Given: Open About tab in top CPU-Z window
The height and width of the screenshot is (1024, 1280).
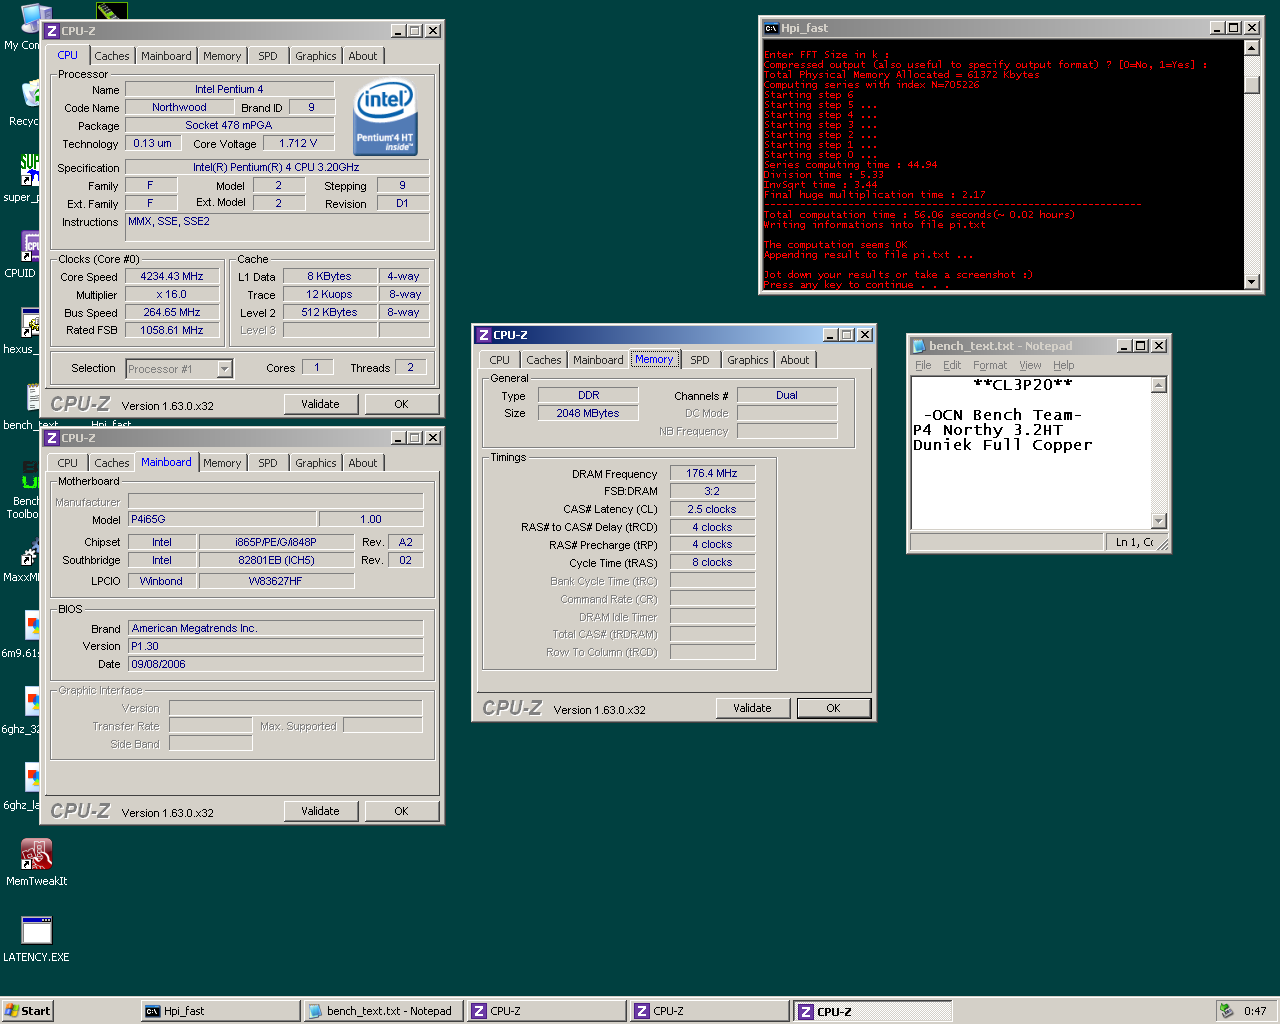Looking at the screenshot, I should (x=363, y=56).
